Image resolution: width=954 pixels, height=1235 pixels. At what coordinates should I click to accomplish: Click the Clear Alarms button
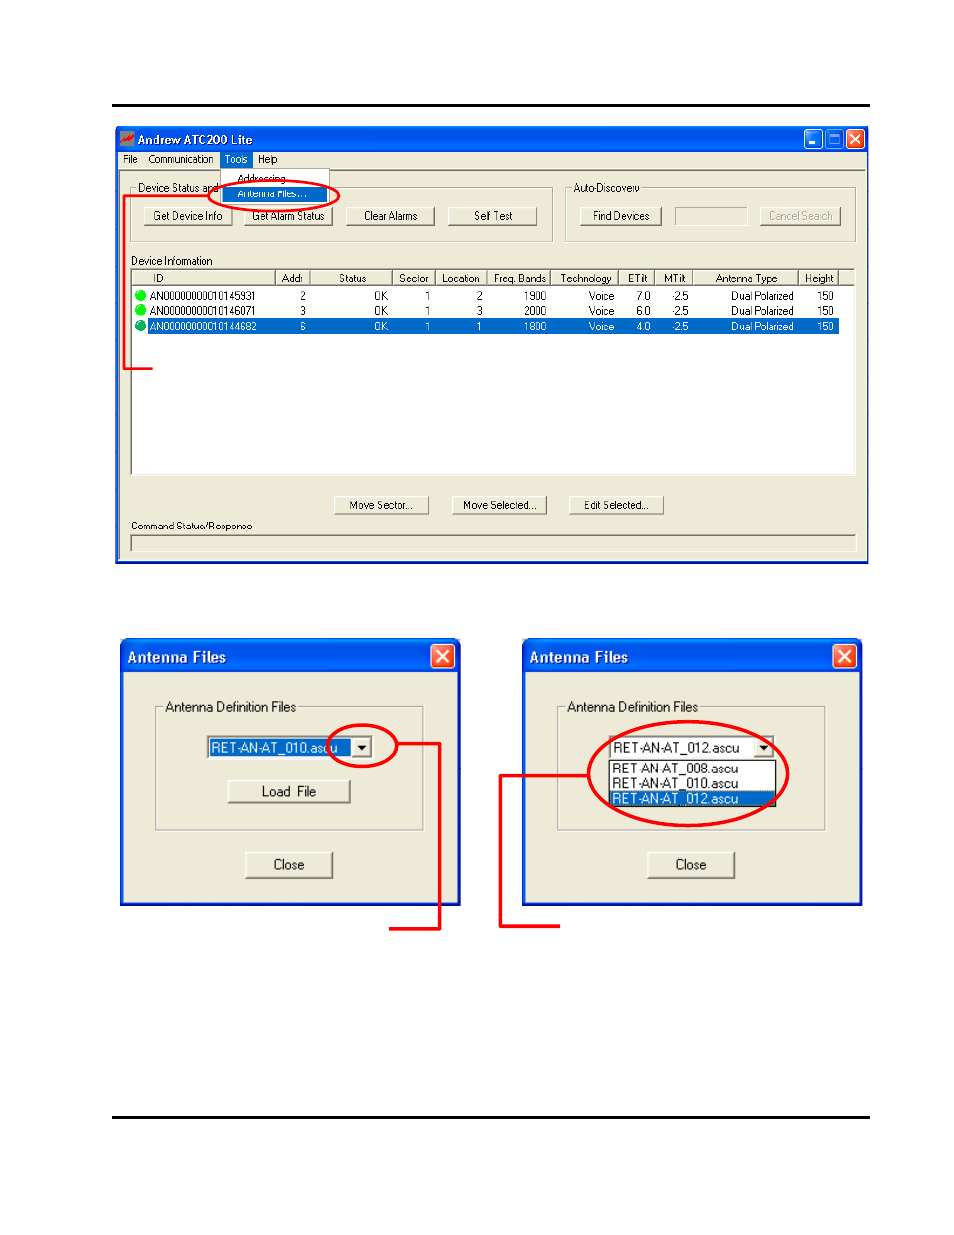point(390,216)
